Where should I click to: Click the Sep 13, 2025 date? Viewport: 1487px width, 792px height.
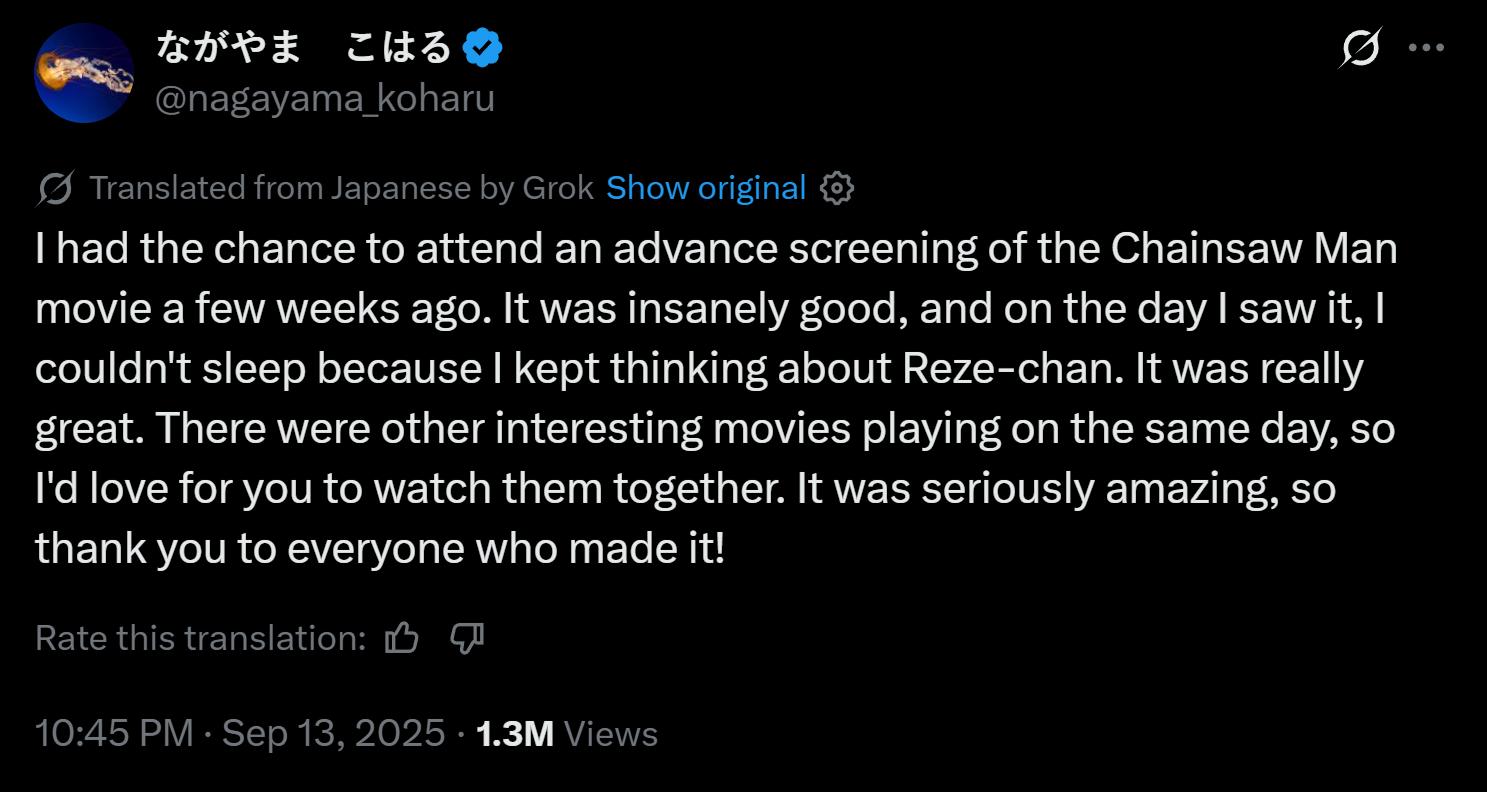click(x=333, y=734)
